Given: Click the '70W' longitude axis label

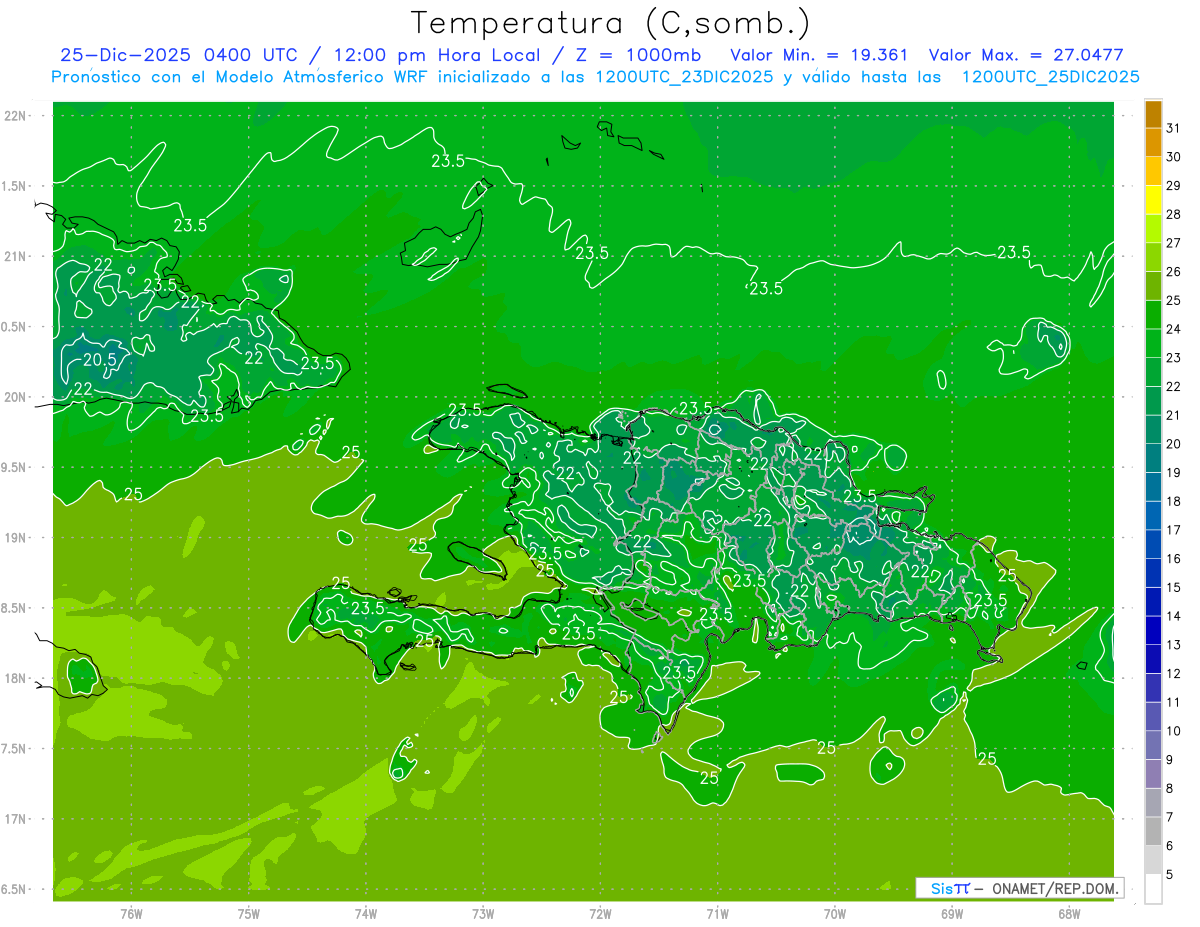Looking at the screenshot, I should coord(835,913).
